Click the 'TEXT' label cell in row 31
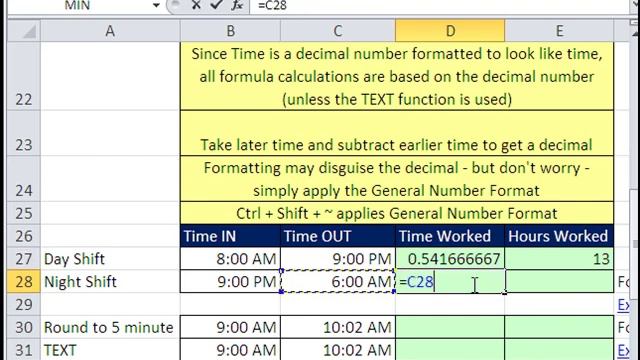Viewport: 640px width, 360px height. click(110, 349)
